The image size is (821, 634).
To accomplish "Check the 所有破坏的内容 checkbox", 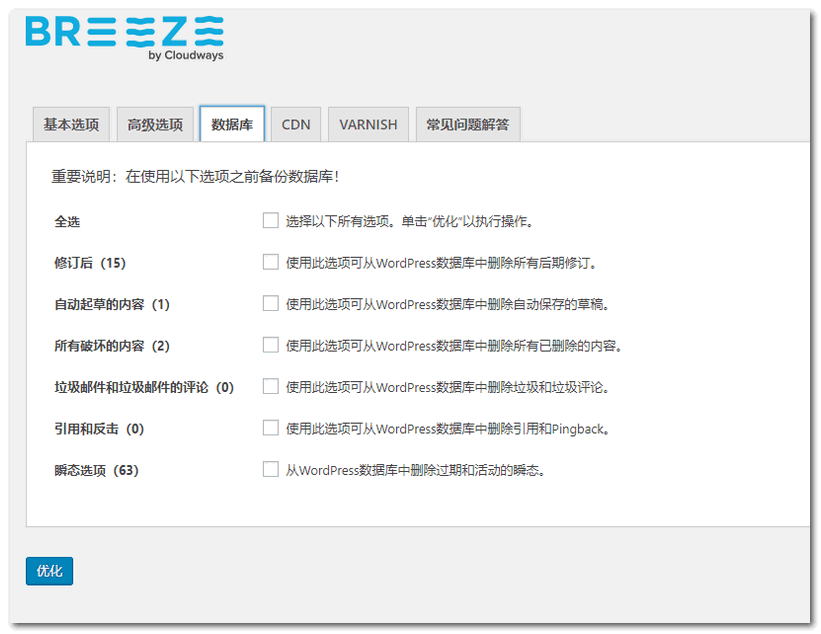I will click(270, 345).
